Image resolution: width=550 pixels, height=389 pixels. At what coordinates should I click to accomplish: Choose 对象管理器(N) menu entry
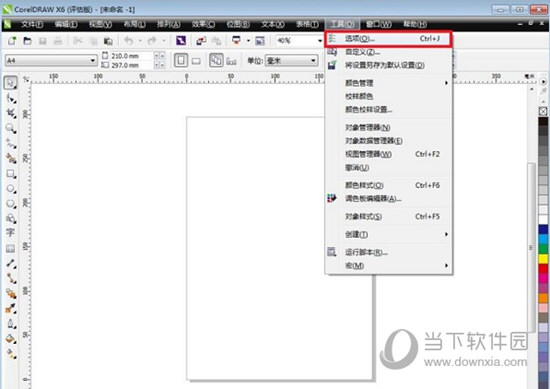pos(389,127)
